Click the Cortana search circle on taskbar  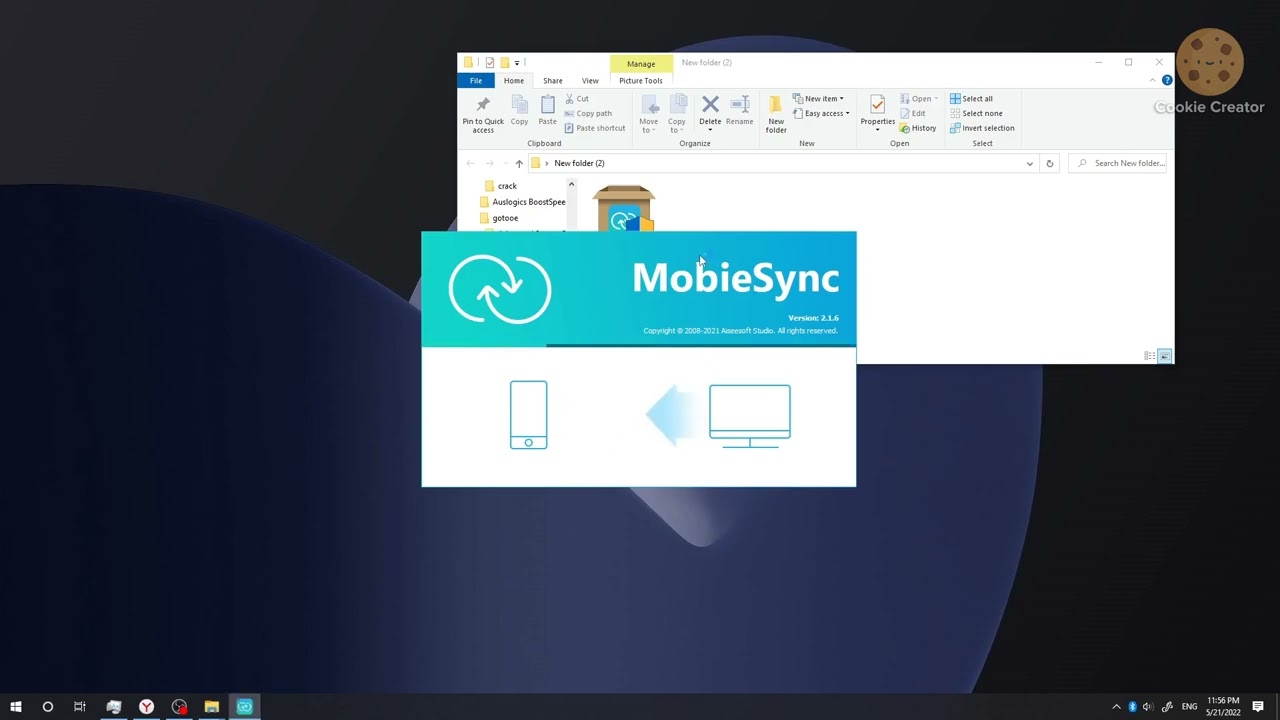47,707
